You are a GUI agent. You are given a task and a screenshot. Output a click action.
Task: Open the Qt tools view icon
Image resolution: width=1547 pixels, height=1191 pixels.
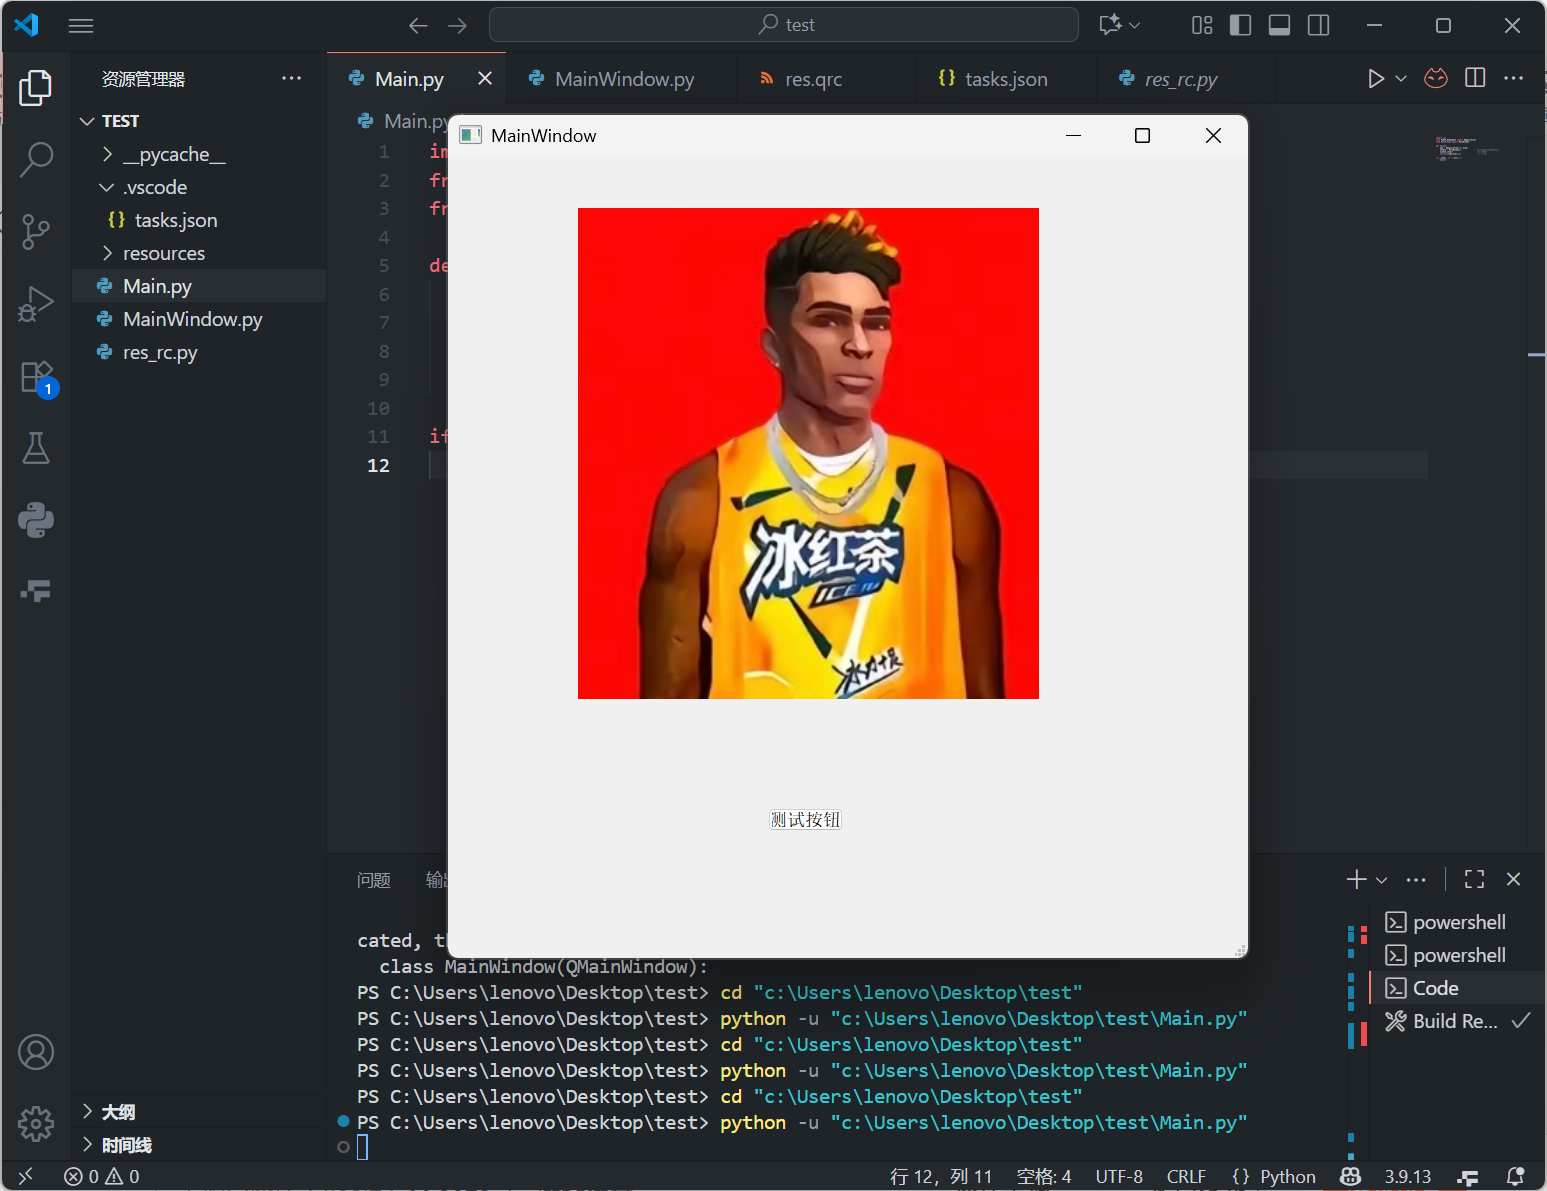tap(36, 591)
